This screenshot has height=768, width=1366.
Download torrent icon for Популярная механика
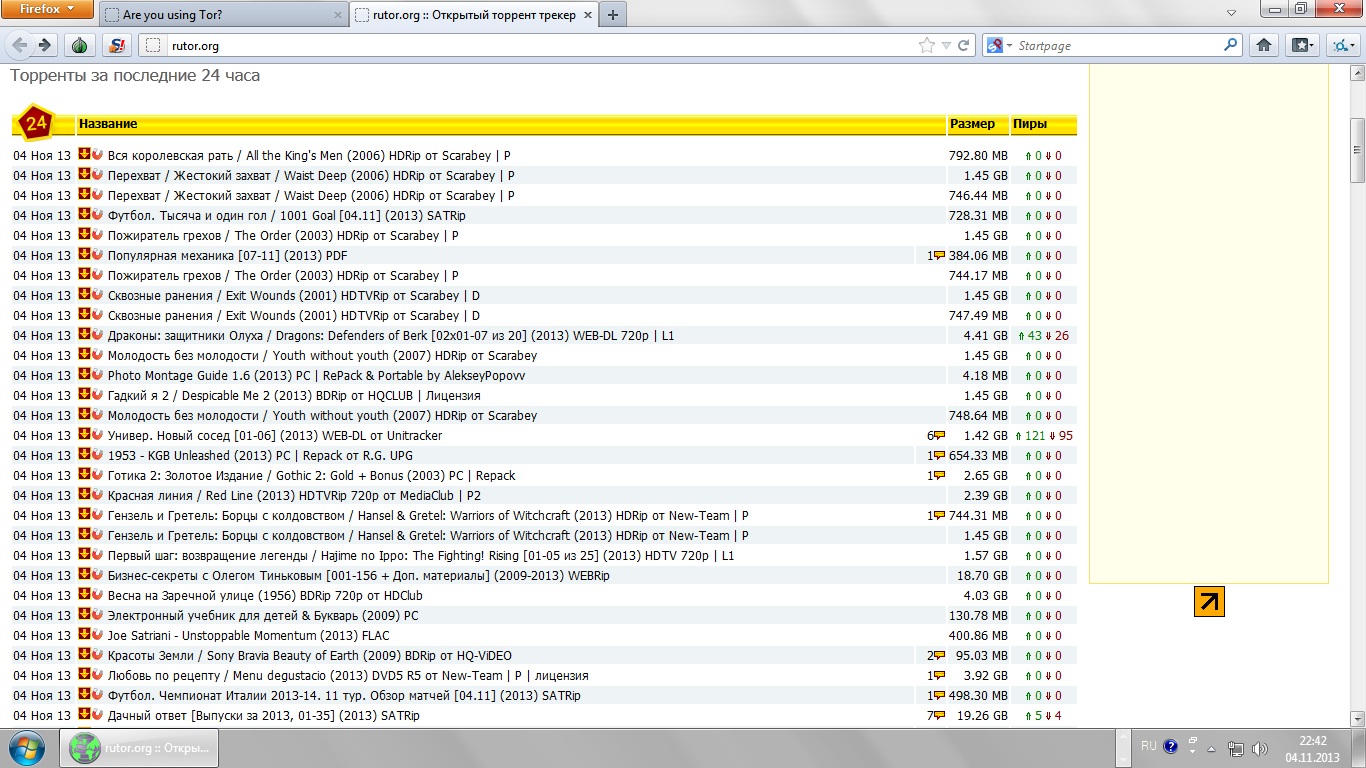point(84,255)
